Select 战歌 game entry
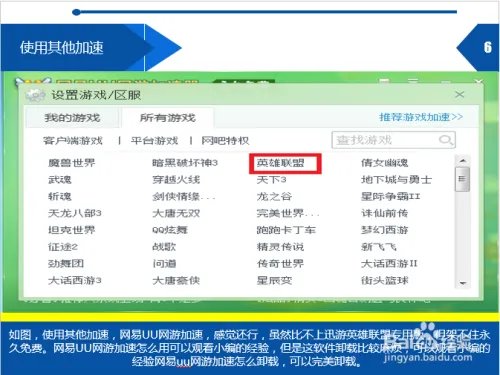 click(164, 247)
